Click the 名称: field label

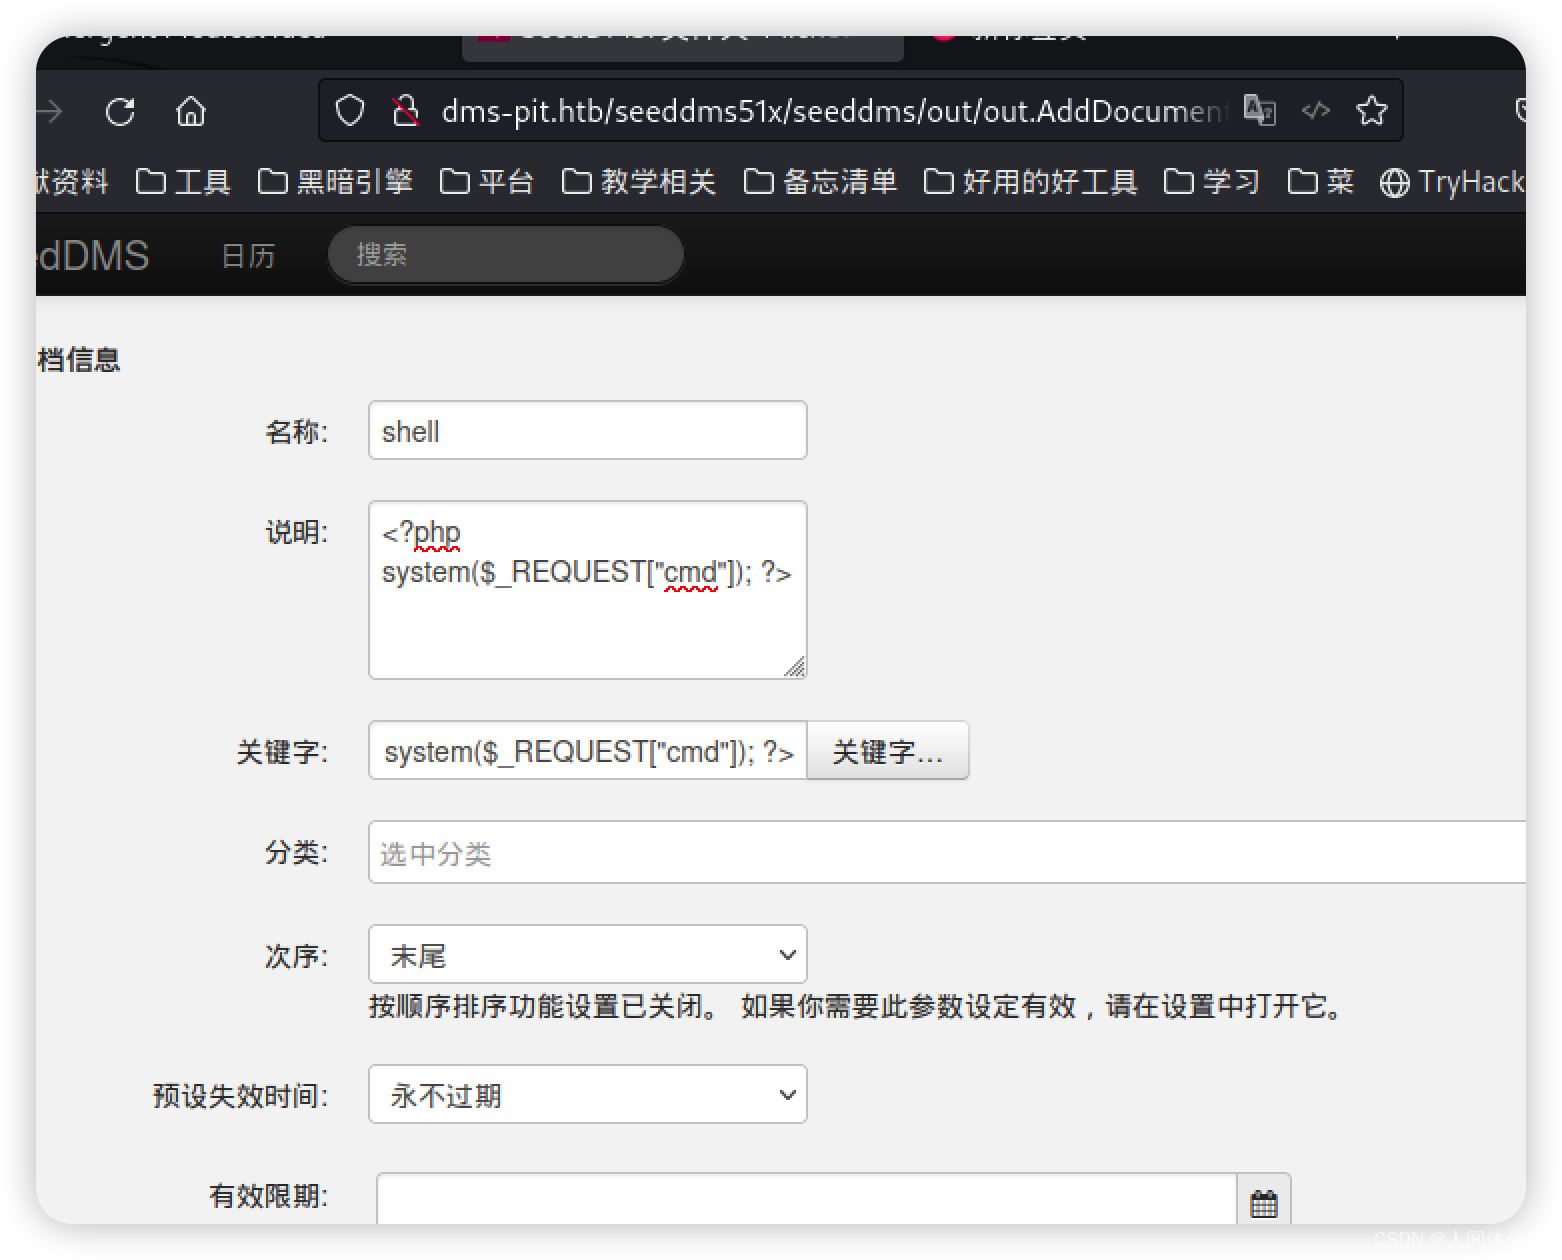296,432
